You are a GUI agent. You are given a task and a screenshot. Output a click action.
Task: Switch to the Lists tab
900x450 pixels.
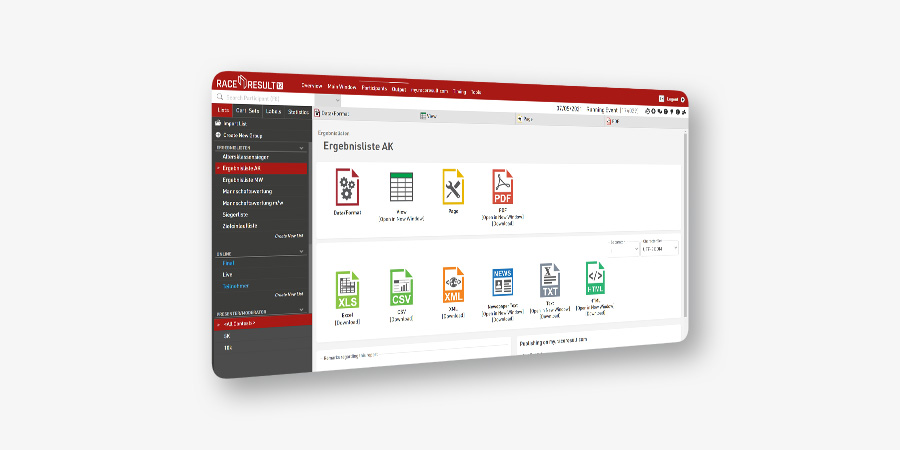[223, 111]
